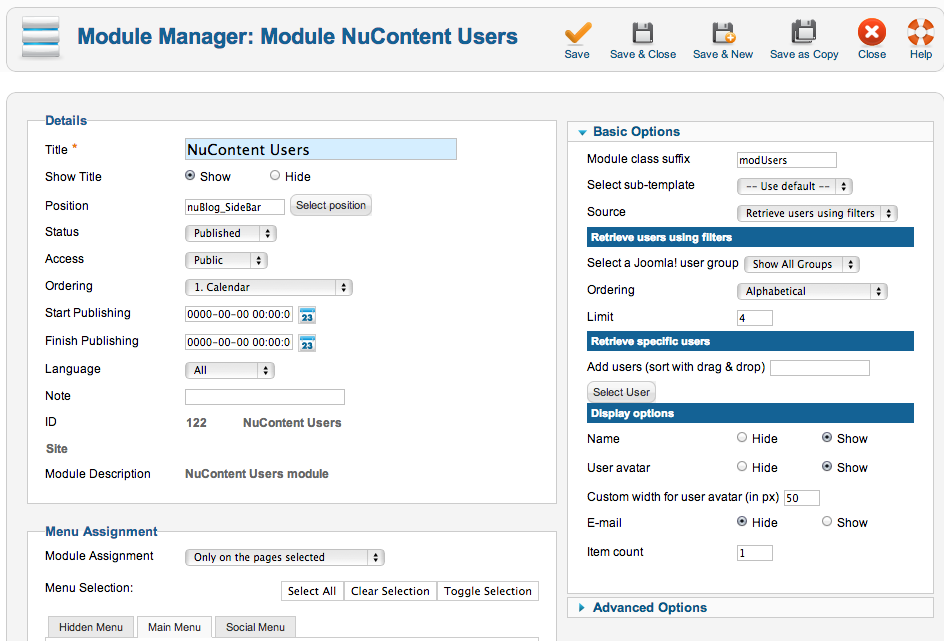Open the Status dropdown showing Published
Image resolution: width=944 pixels, height=641 pixels.
click(230, 232)
